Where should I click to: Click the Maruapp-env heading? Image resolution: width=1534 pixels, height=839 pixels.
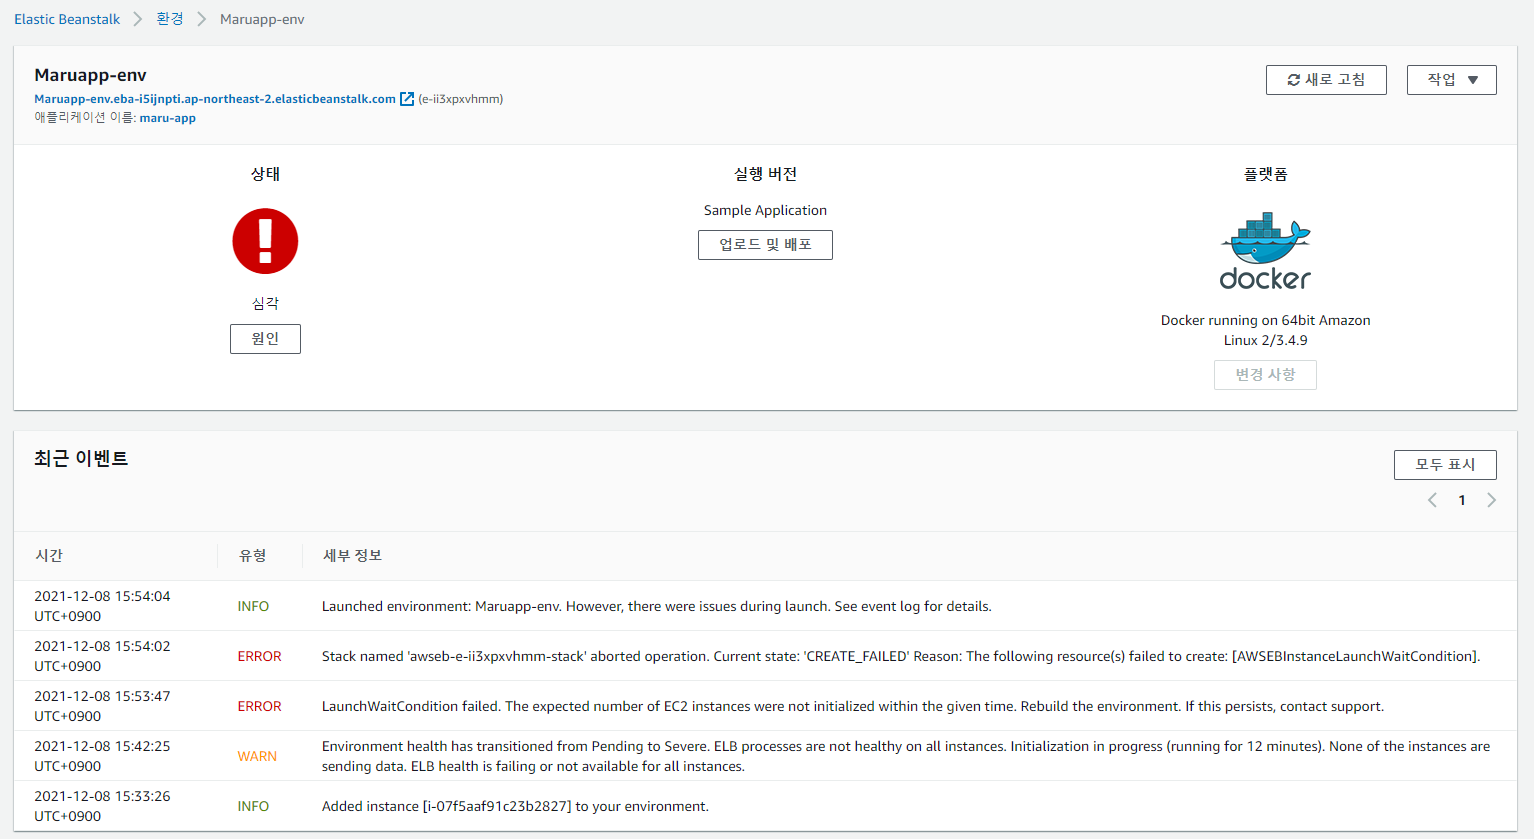click(x=90, y=75)
